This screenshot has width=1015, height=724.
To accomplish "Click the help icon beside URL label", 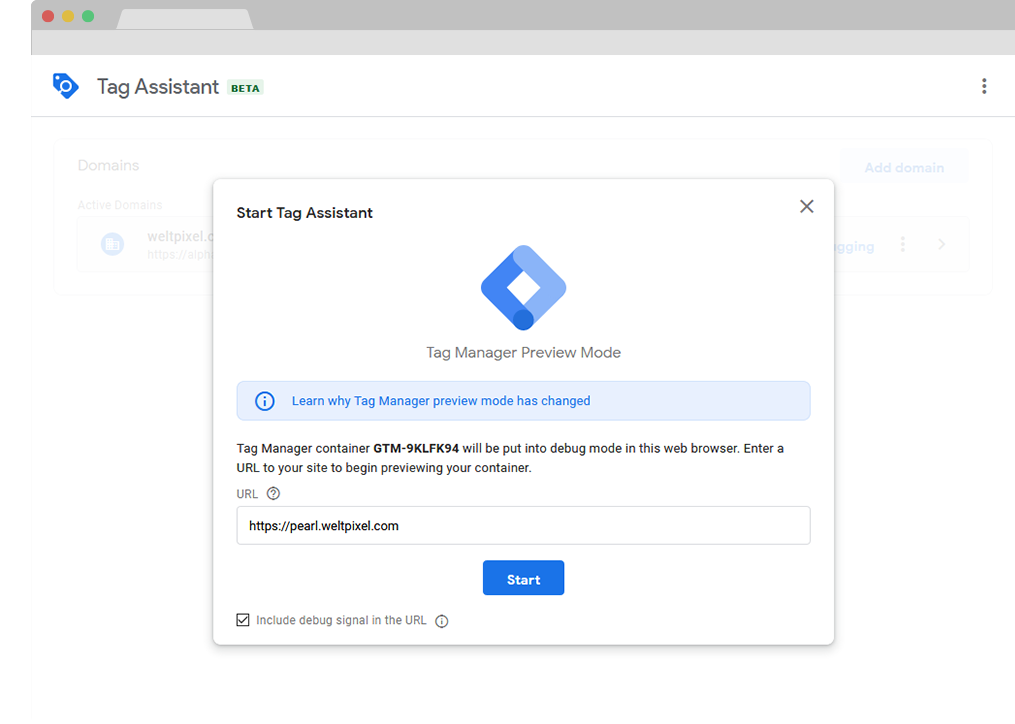I will [274, 494].
